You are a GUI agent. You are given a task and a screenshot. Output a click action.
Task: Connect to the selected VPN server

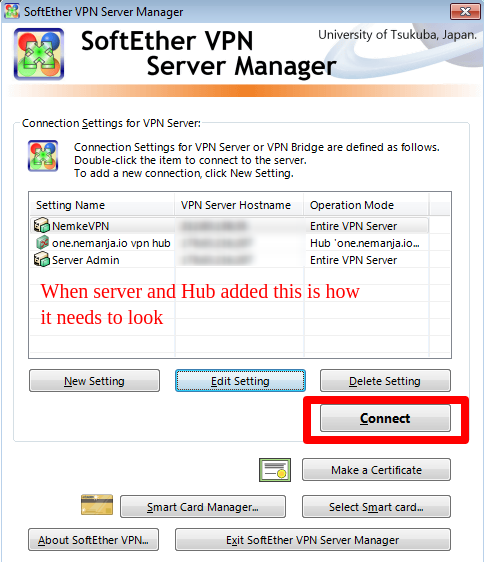[x=385, y=418]
